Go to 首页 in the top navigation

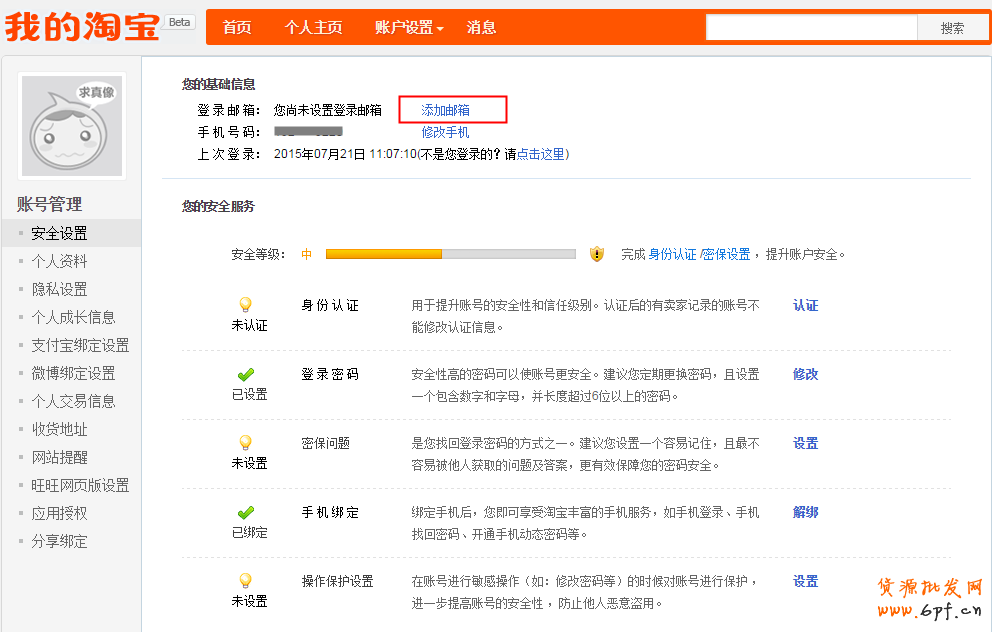(x=237, y=28)
